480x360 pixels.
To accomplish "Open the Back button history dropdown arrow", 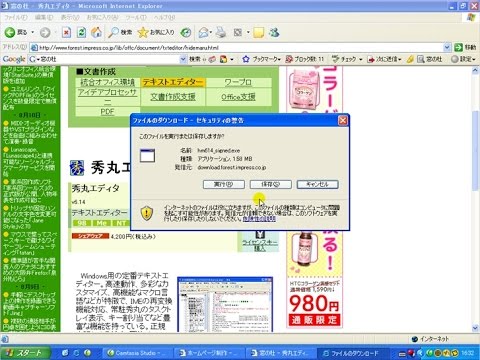I will 33,32.
